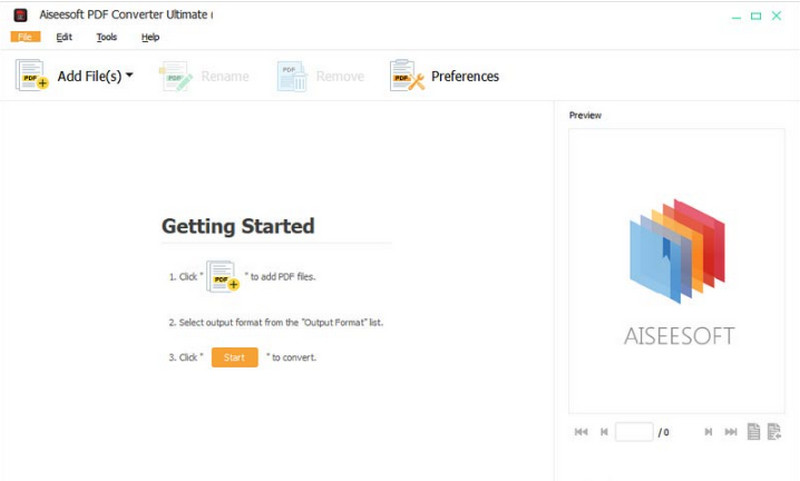Go to previous page in preview
This screenshot has width=800, height=481.
604,432
